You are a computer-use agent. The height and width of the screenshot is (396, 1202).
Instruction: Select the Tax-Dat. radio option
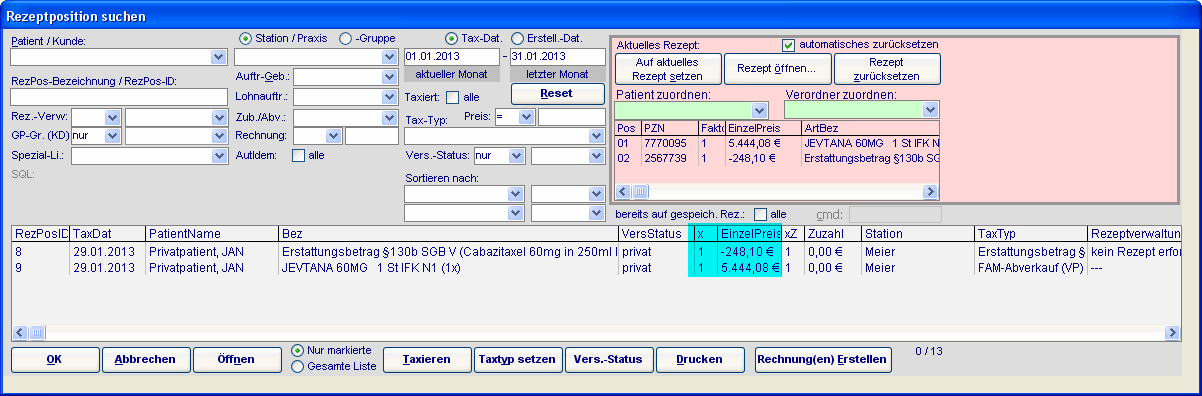pos(451,38)
